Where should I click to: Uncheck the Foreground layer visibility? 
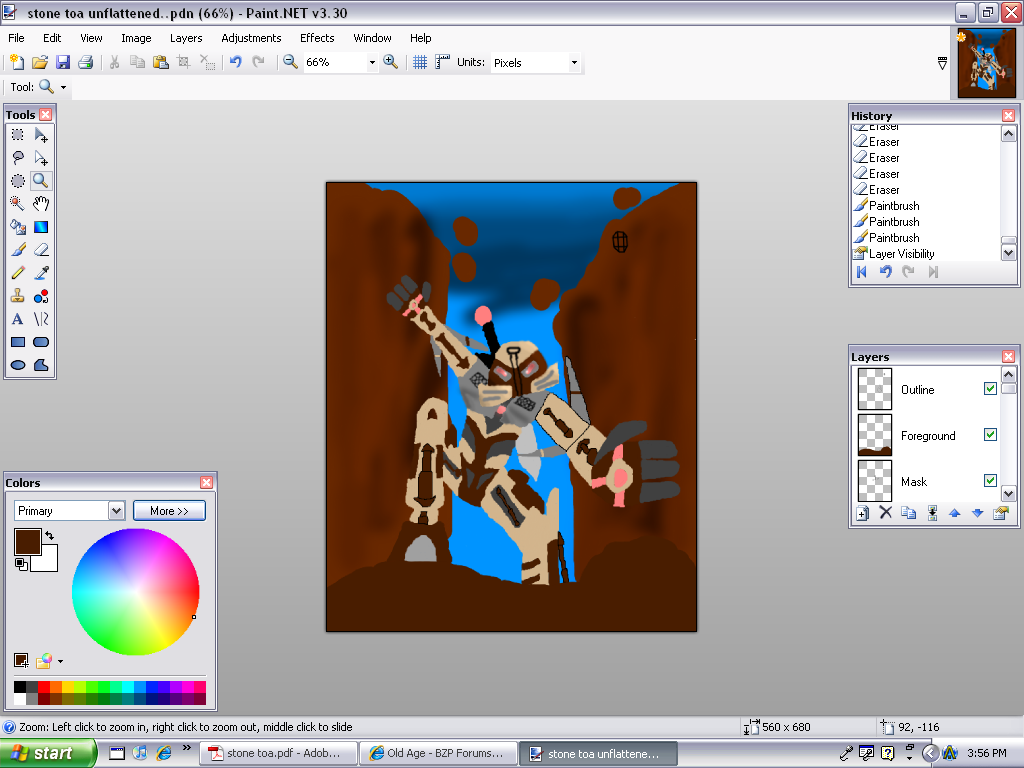(990, 435)
